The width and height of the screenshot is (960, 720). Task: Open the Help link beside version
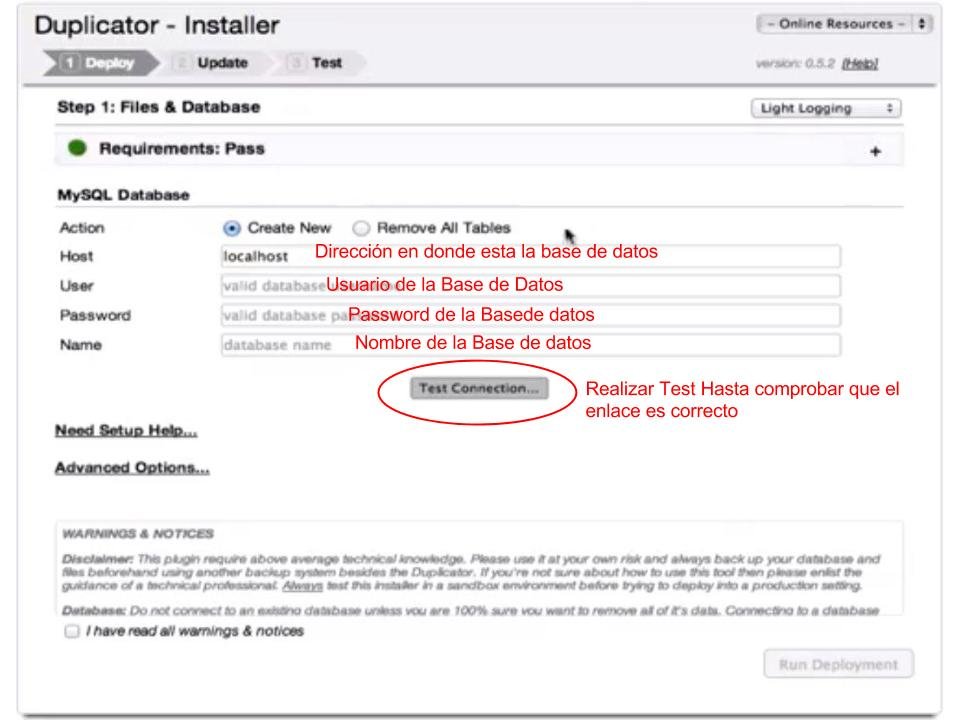(860, 64)
